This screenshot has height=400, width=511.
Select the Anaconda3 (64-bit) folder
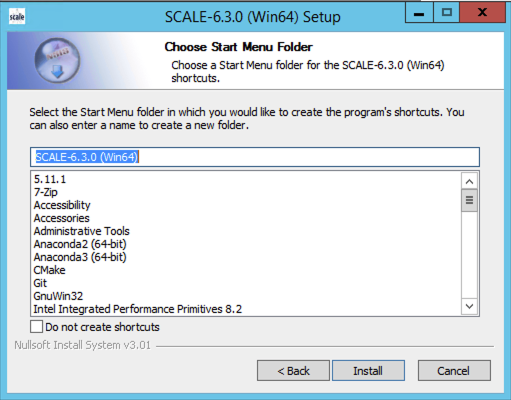coord(80,257)
